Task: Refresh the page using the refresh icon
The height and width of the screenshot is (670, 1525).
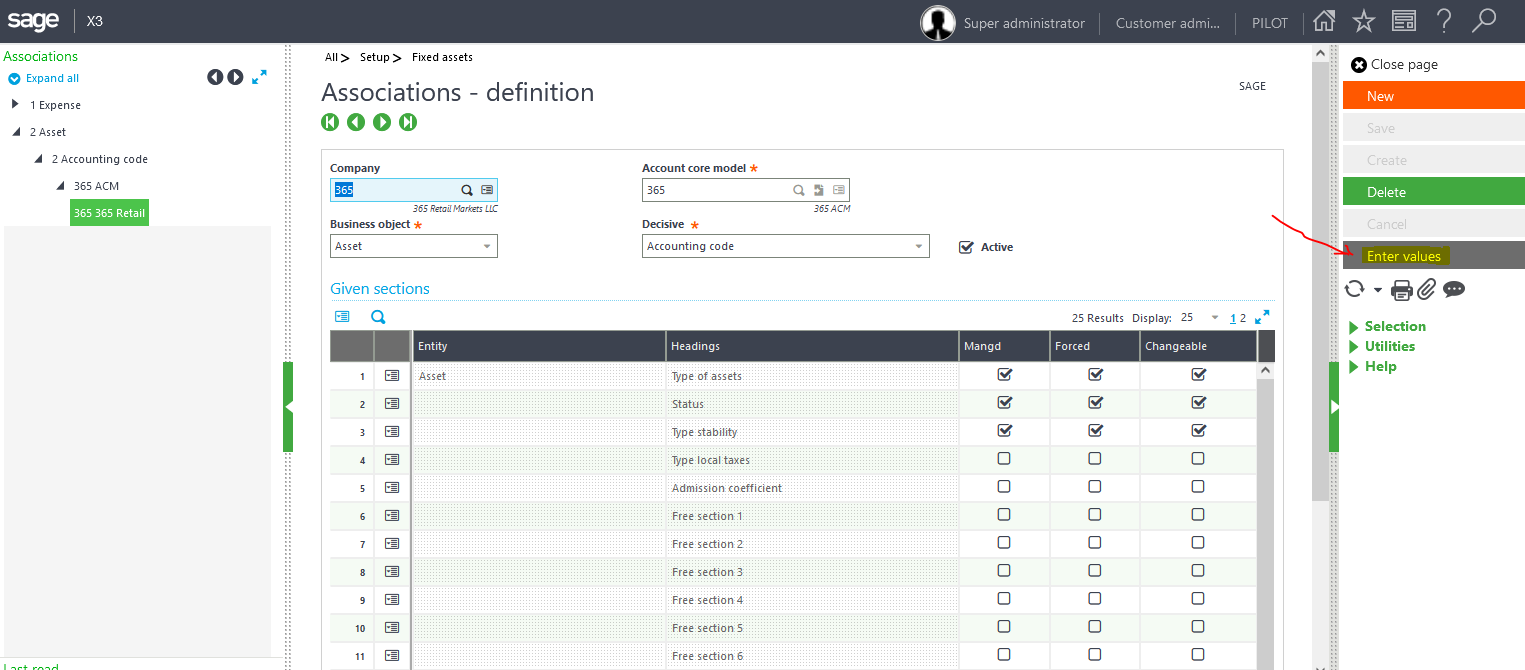Action: click(x=1356, y=289)
